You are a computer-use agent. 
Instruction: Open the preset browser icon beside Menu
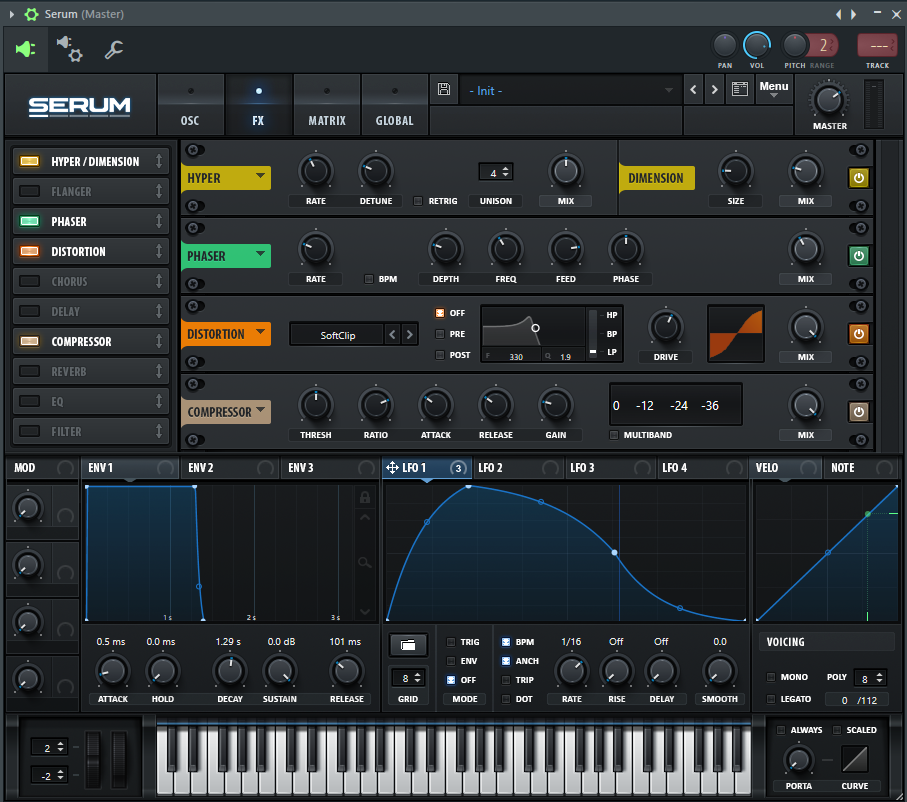[x=739, y=89]
